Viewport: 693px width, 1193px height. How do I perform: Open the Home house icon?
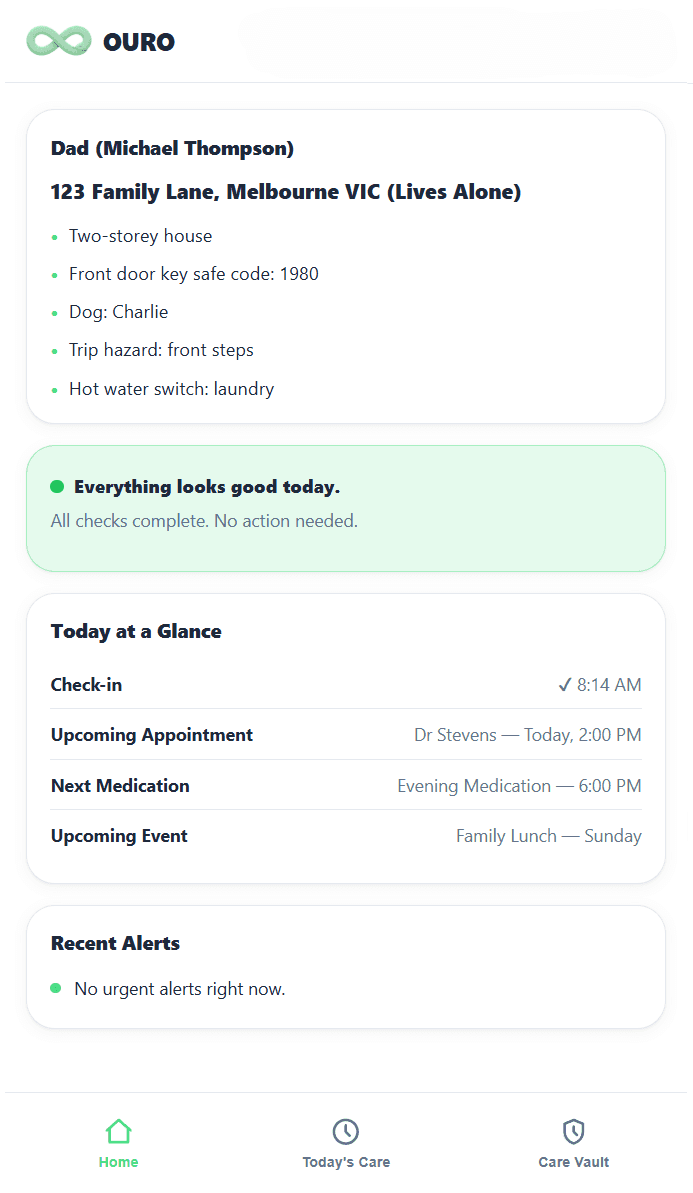point(118,1131)
